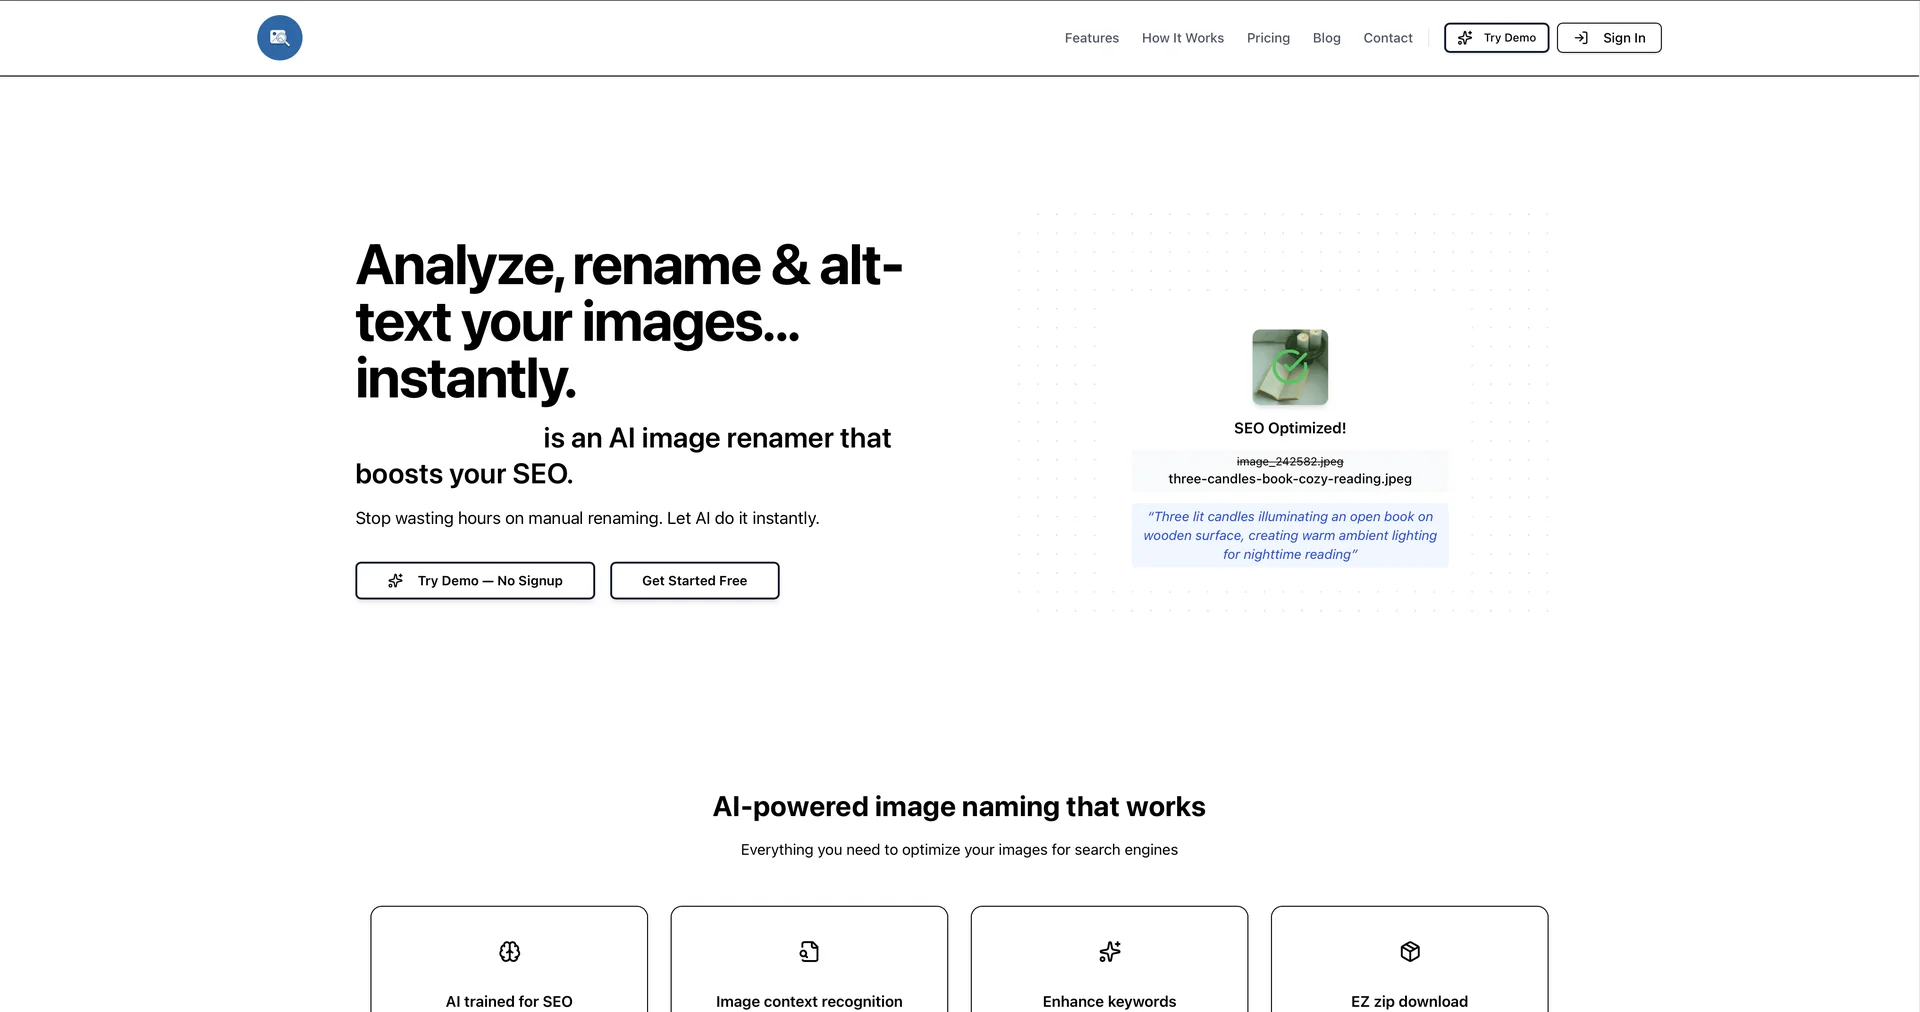
Task: Click text Everything you need to optimize your images
Action: 959,850
